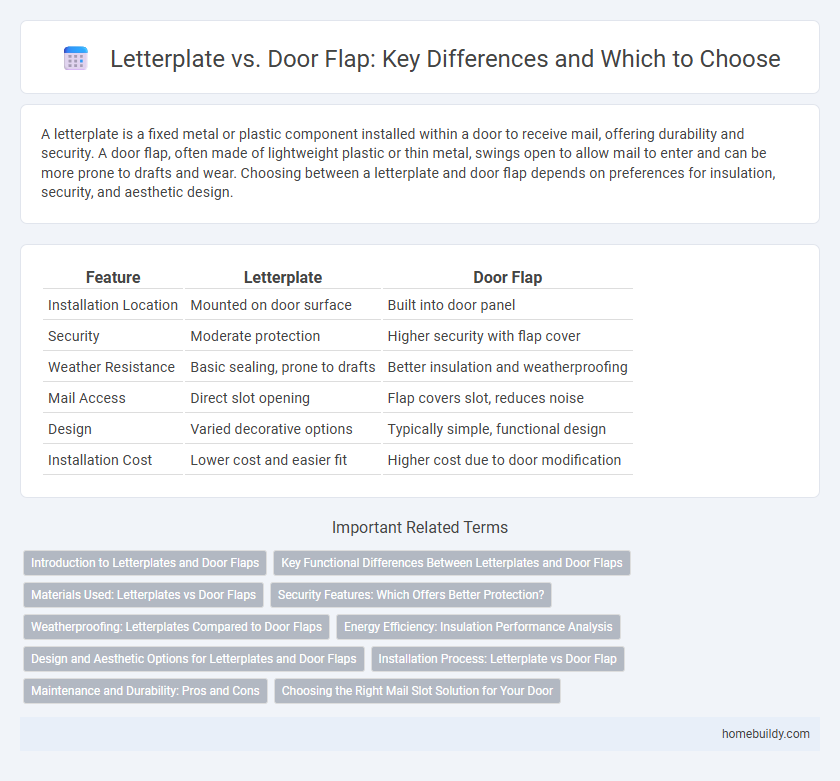Click "Design and Aesthetic Options for Letterplates and Door Flaps"

193,659
